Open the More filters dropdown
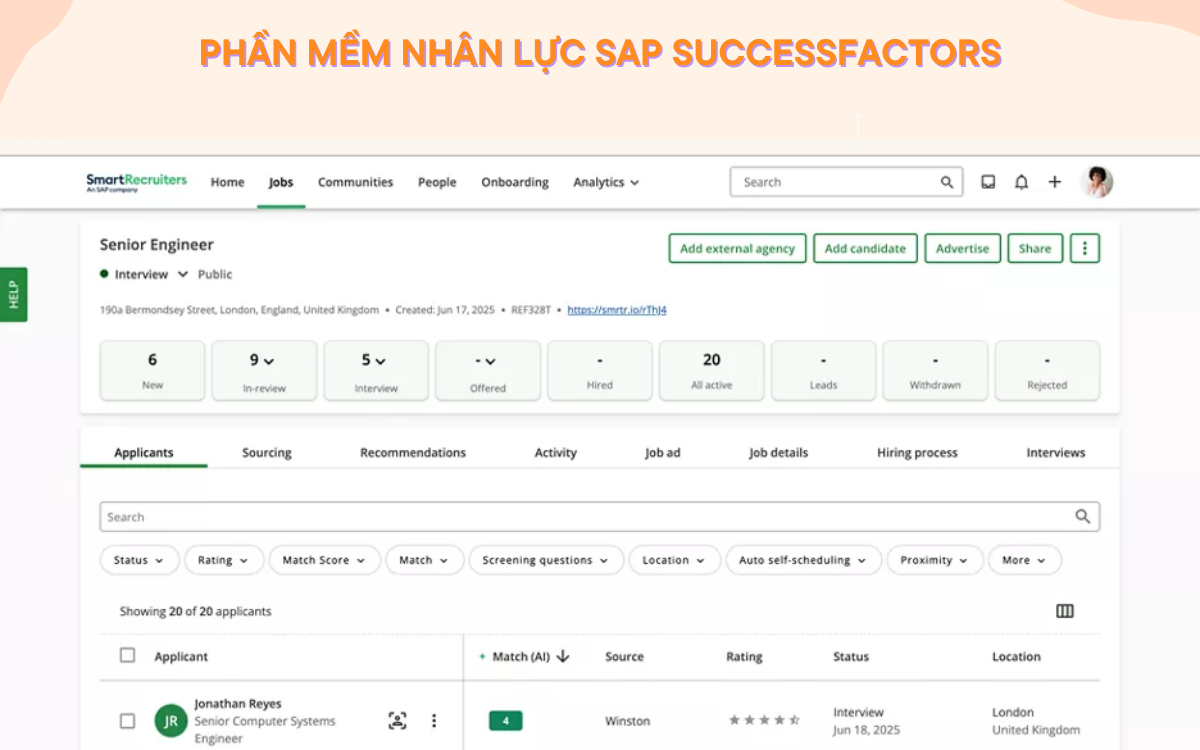Viewport: 1200px width, 750px height. click(1024, 560)
